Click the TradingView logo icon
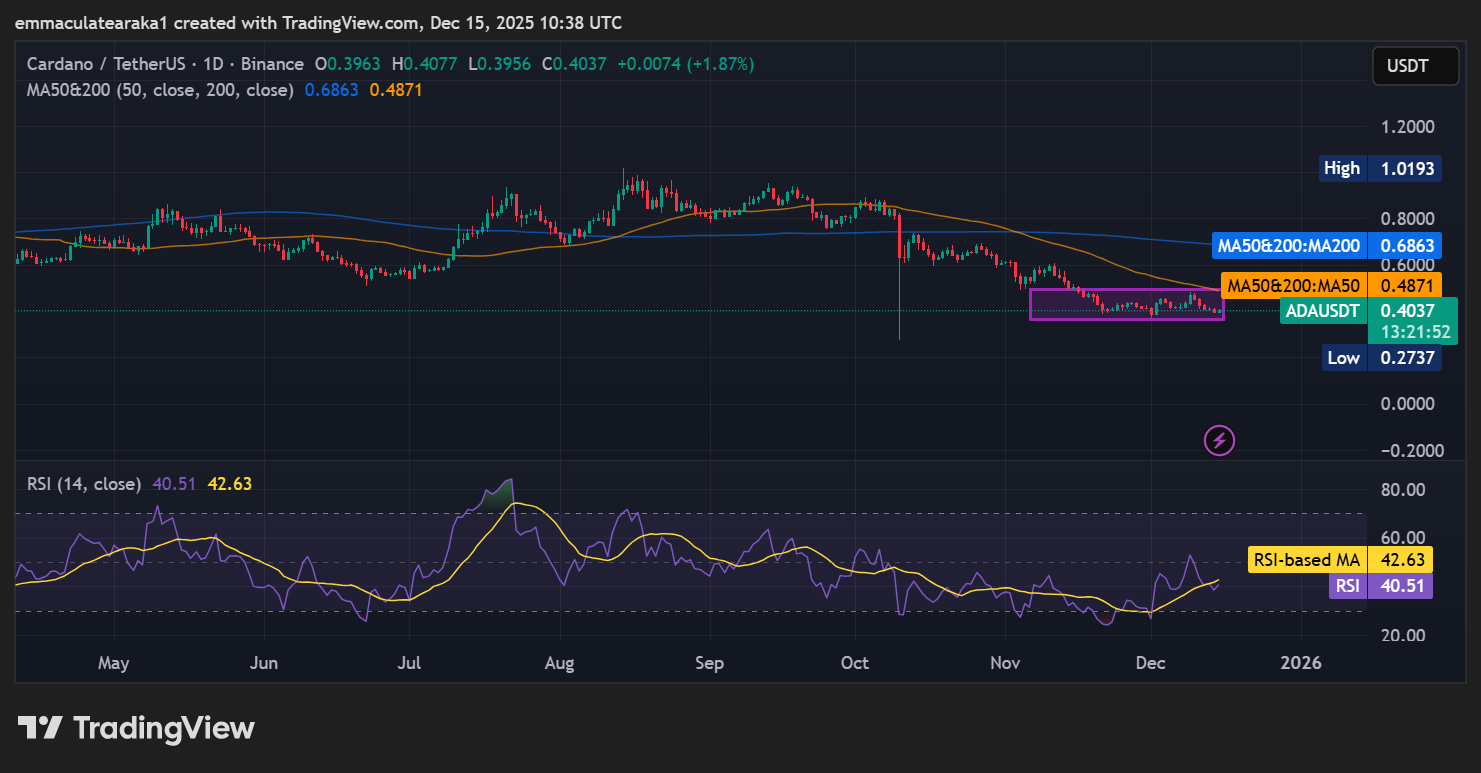Screen dimensions: 1481x773 (x=41, y=728)
